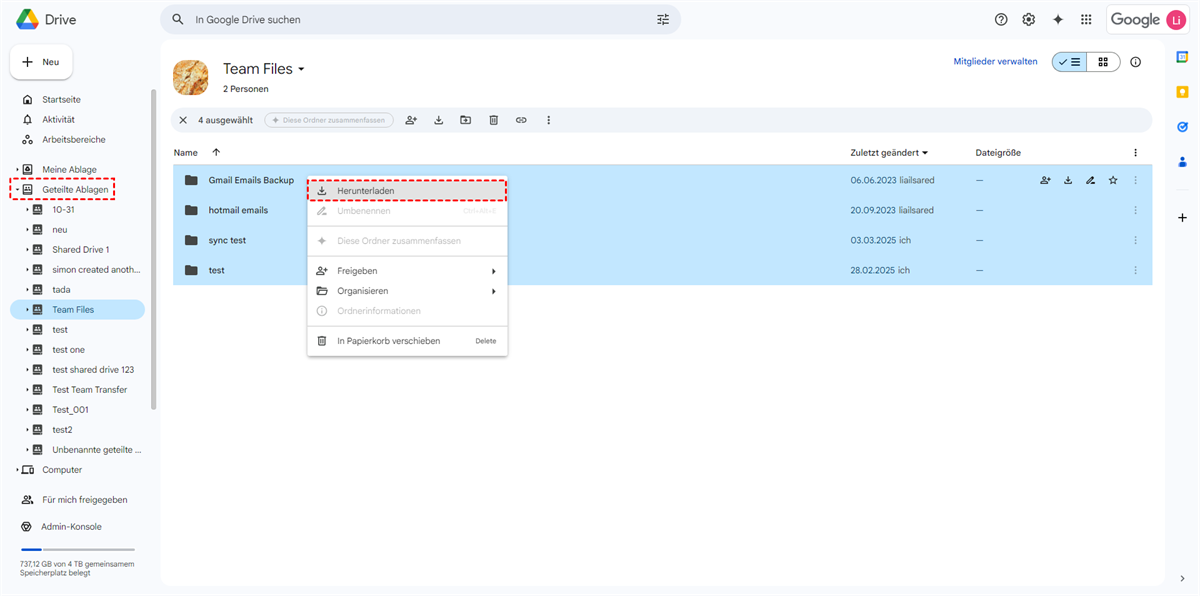Image resolution: width=1200 pixels, height=596 pixels.
Task: Open the Gemini sparkle icon
Action: (1057, 20)
